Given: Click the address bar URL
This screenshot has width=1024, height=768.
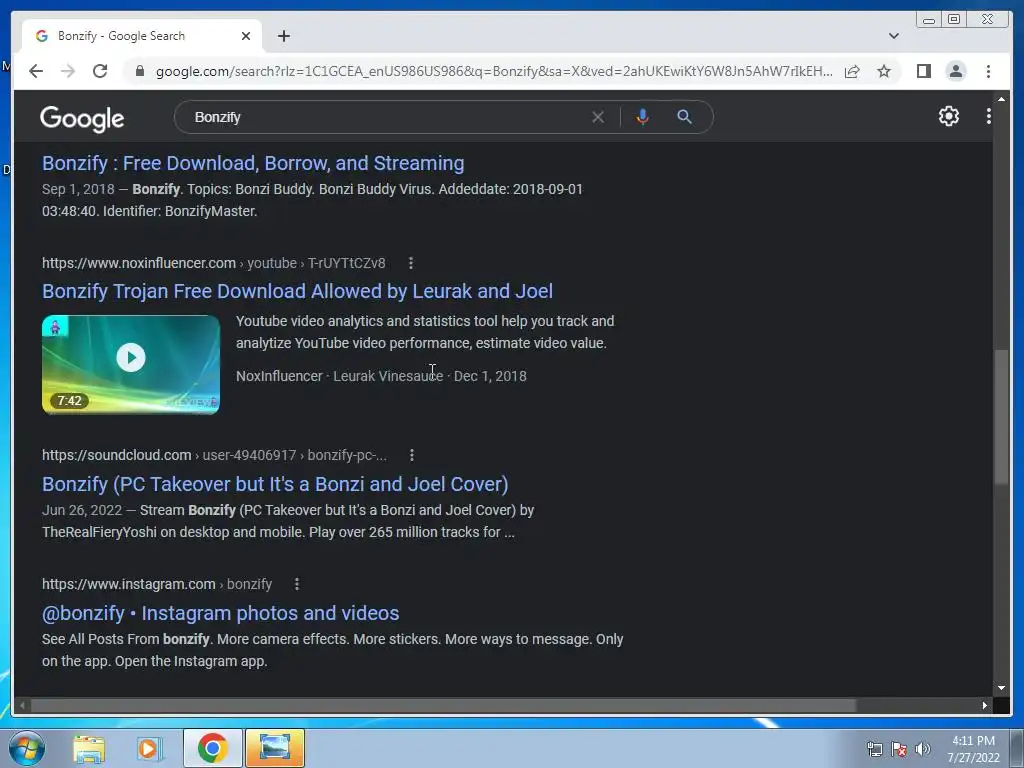Looking at the screenshot, I should click(494, 71).
